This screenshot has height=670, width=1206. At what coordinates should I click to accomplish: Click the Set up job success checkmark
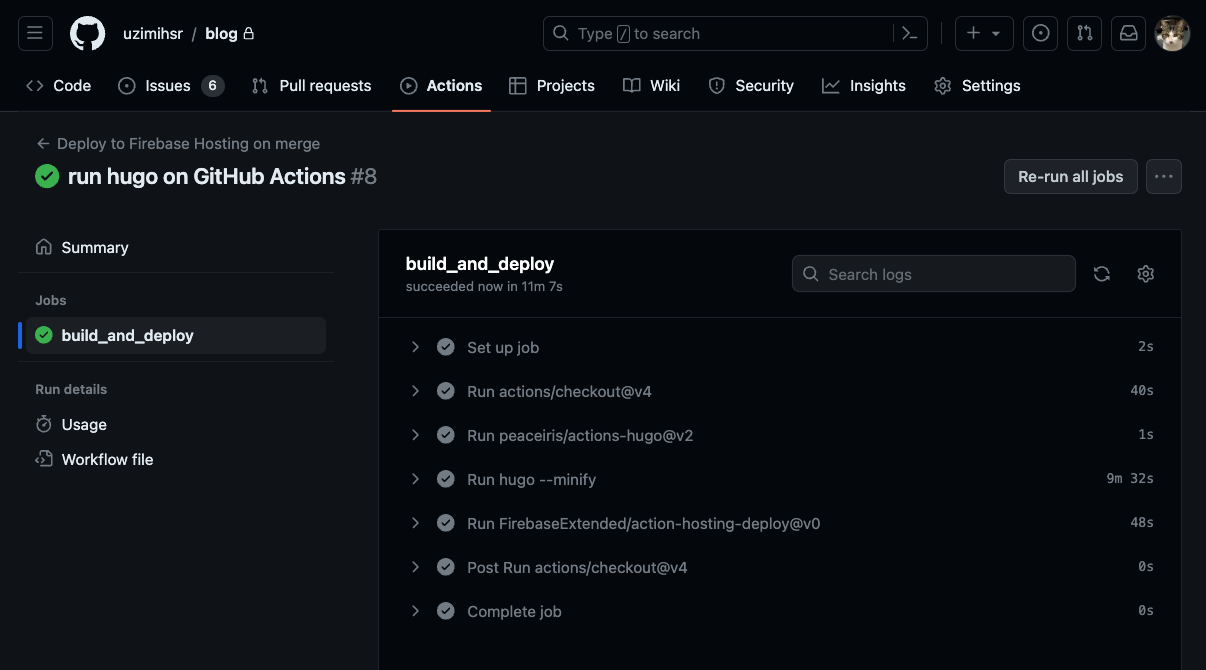[446, 347]
